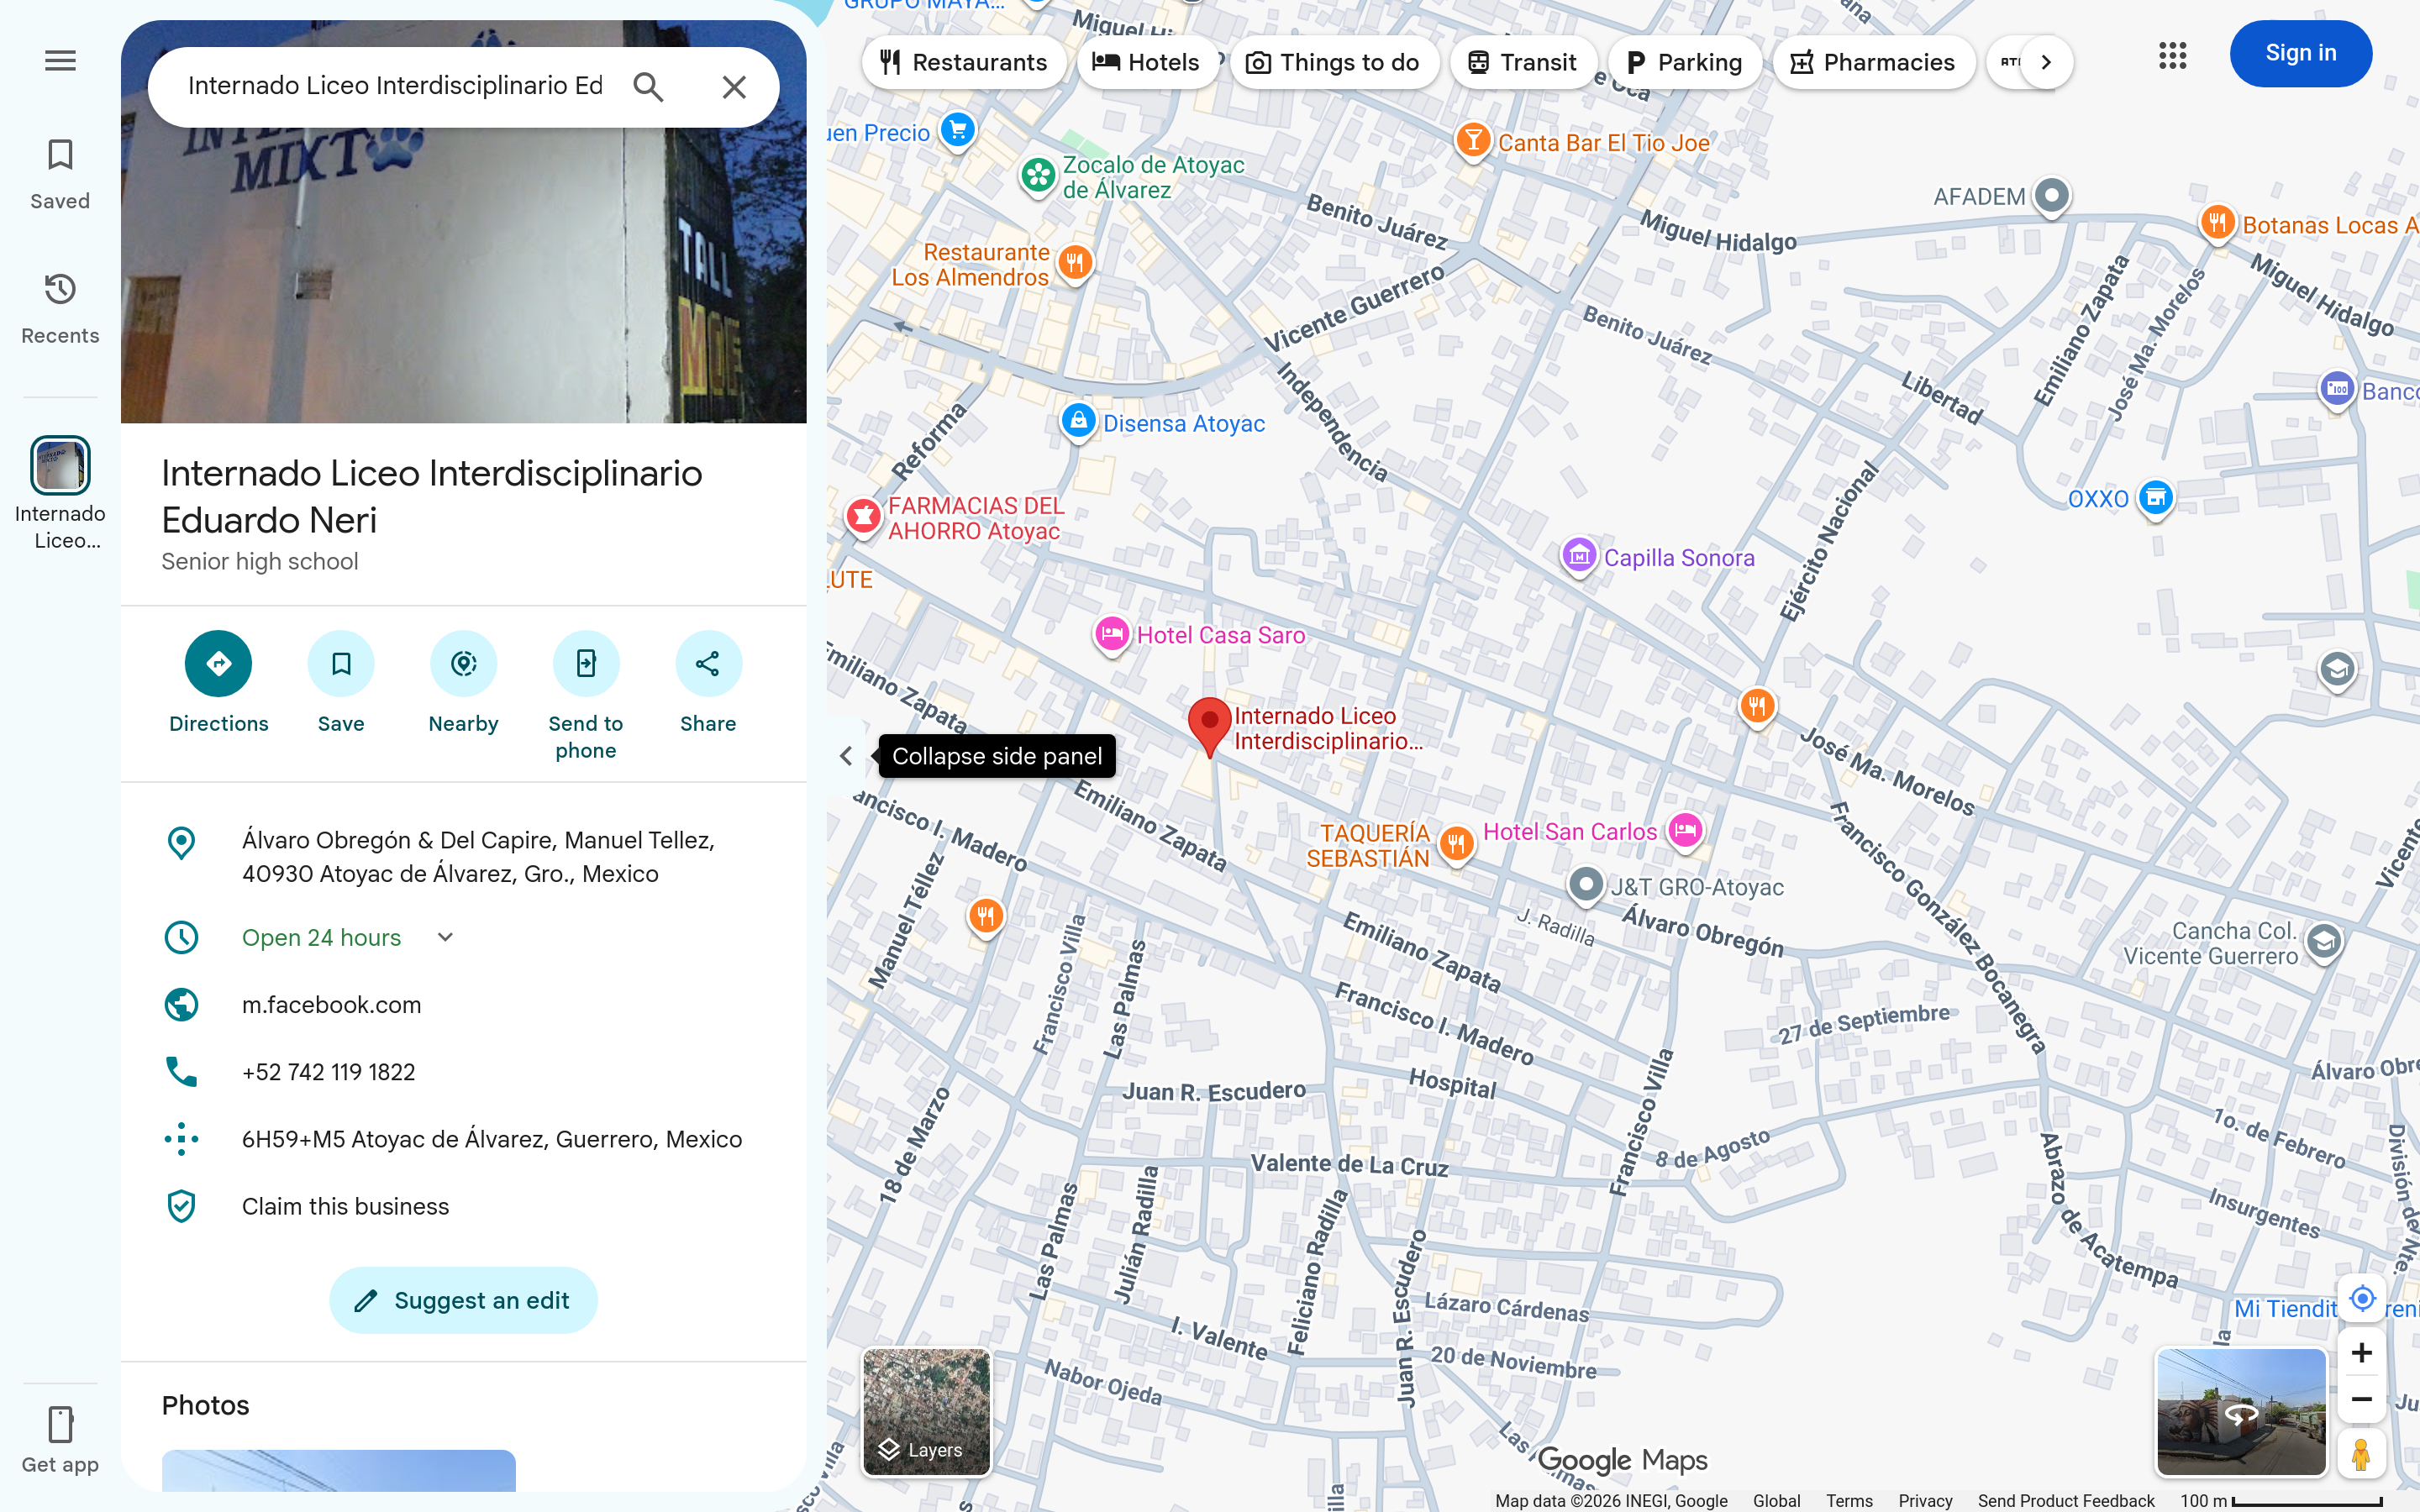Filter map by Restaurants
Image resolution: width=2420 pixels, height=1512 pixels.
964,62
